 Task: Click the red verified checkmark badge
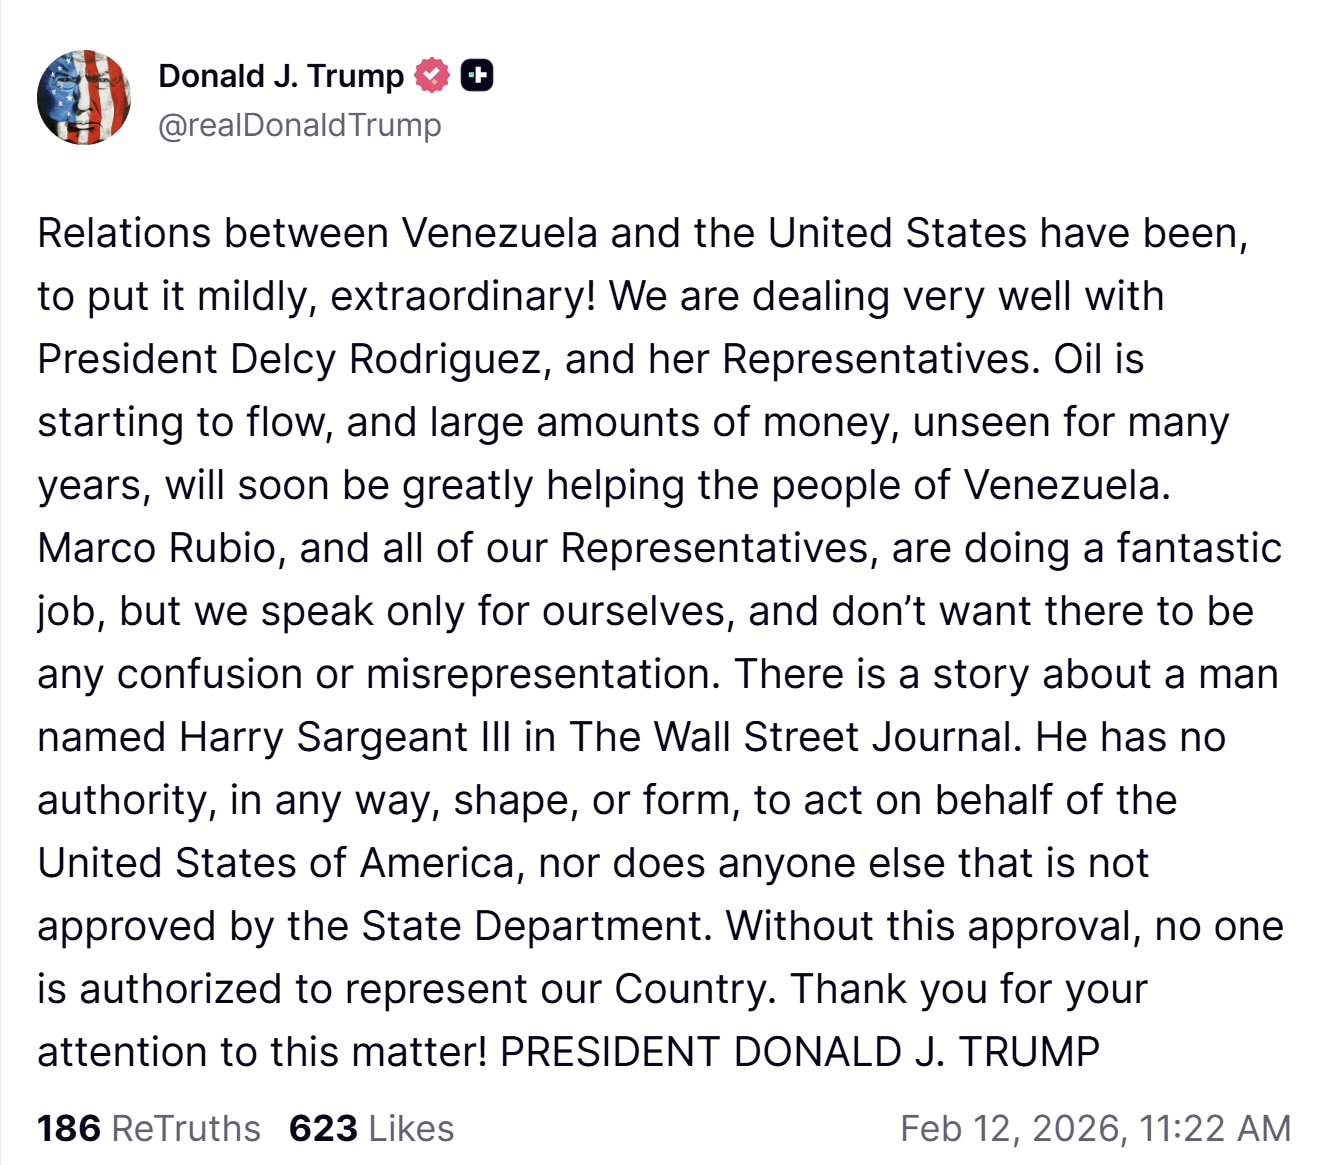click(x=432, y=75)
